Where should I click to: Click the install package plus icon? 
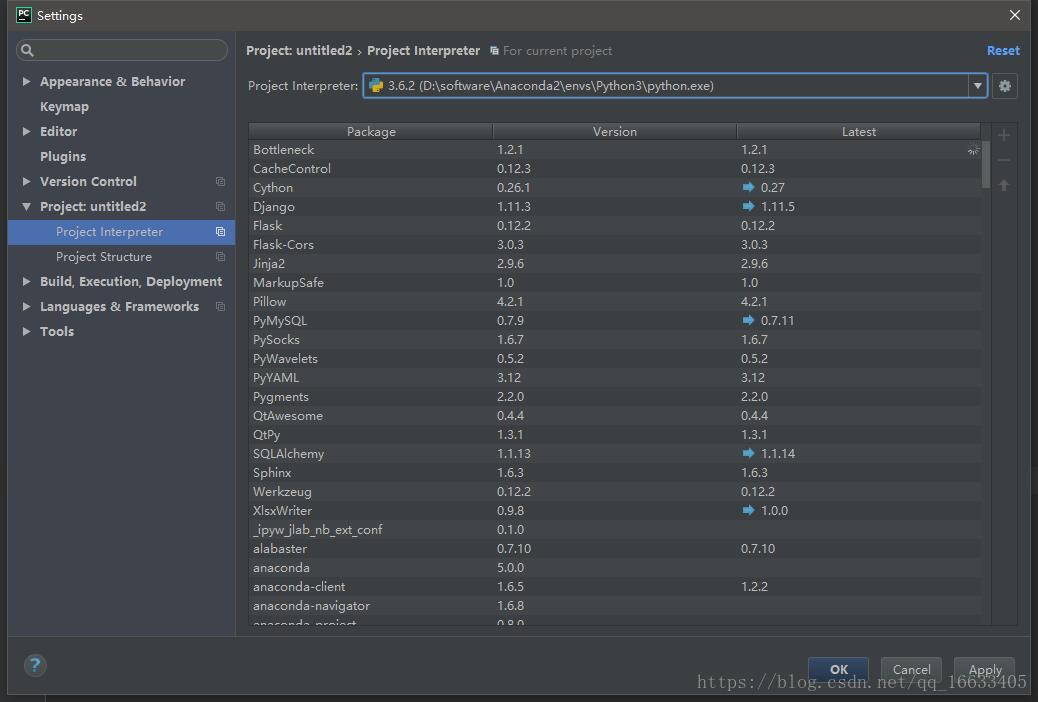click(x=1004, y=136)
